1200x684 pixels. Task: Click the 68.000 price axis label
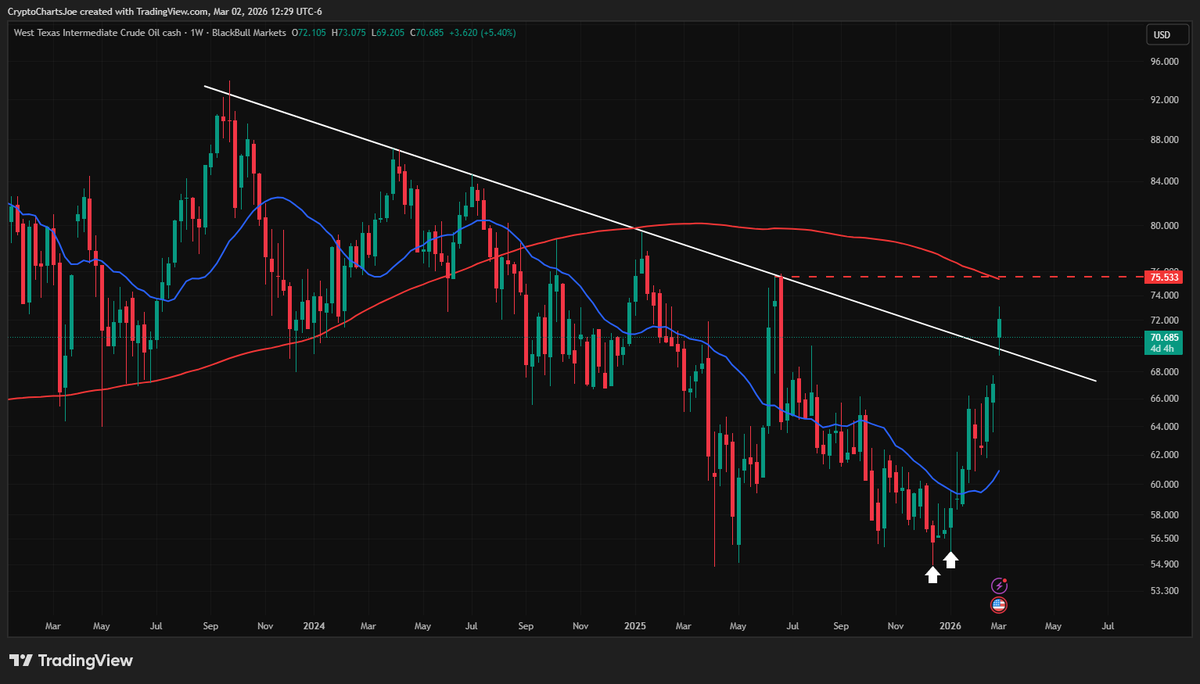click(x=1165, y=372)
